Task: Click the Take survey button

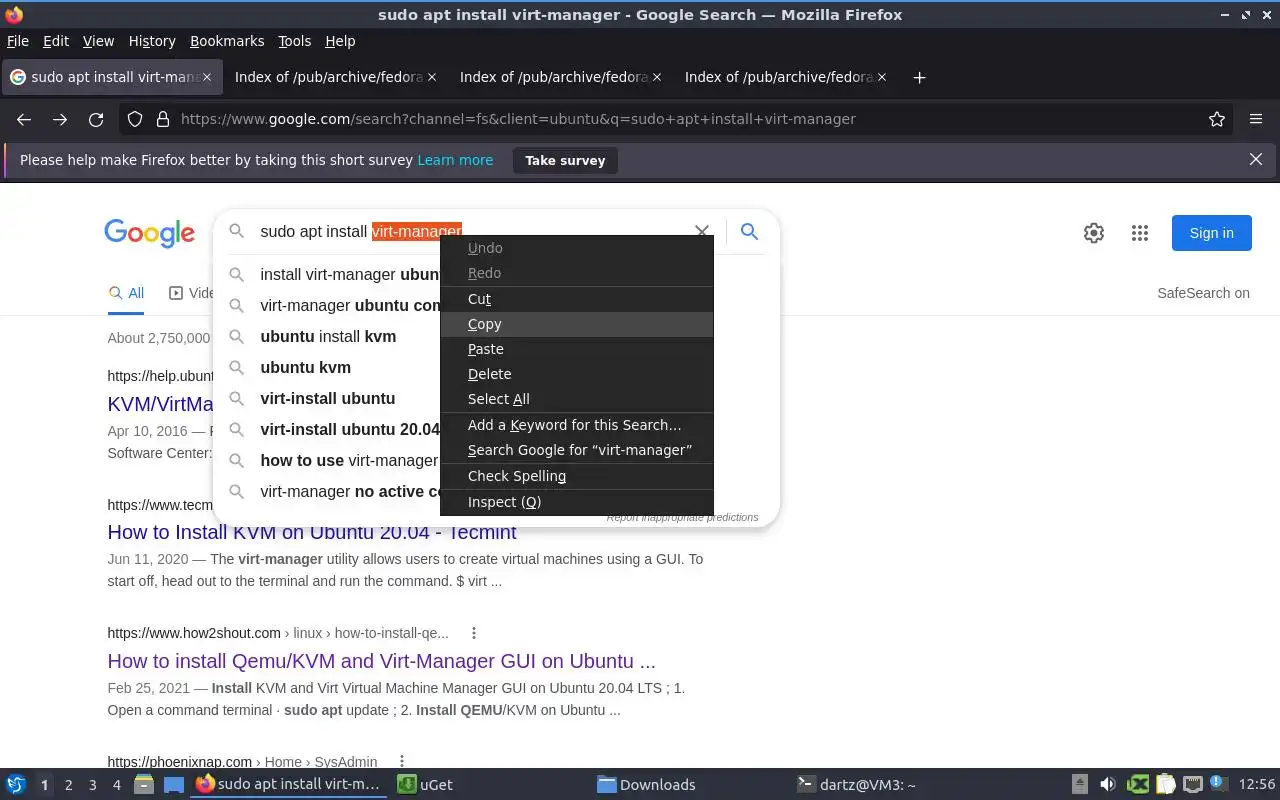Action: 565,160
